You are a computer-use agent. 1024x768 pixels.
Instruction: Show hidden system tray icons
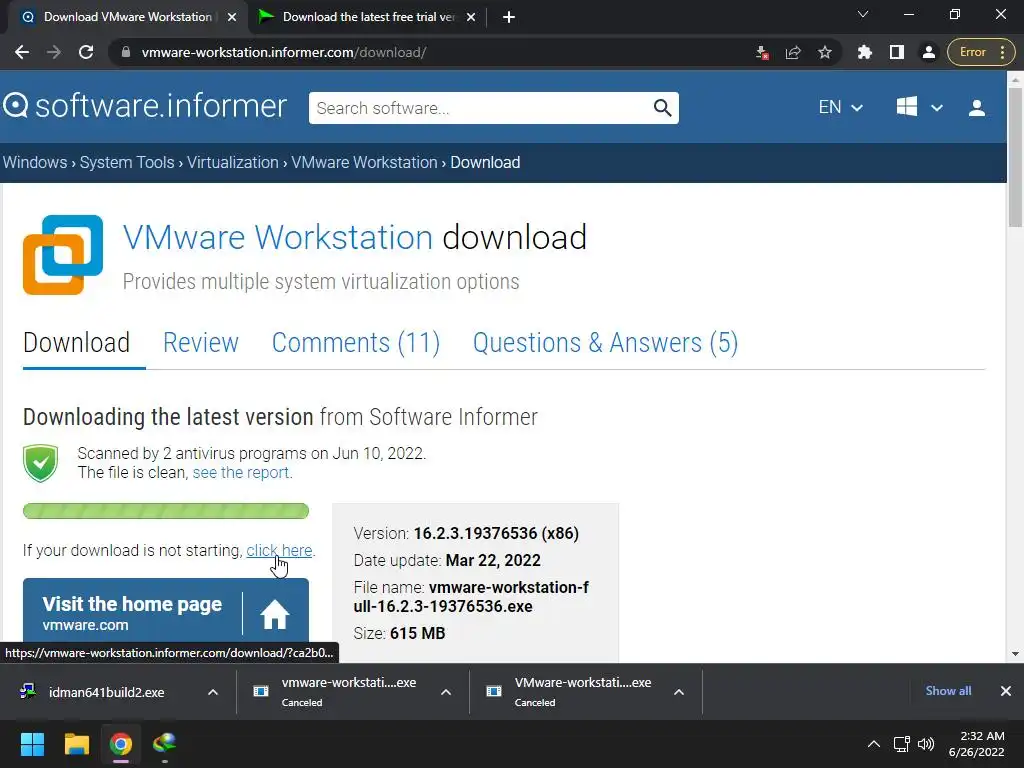(874, 744)
